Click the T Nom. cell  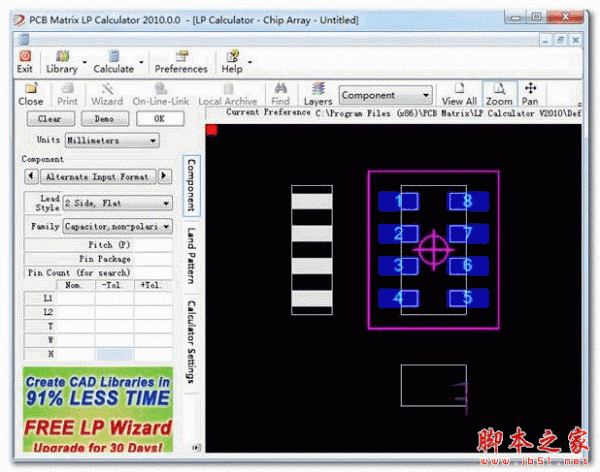(x=75, y=326)
